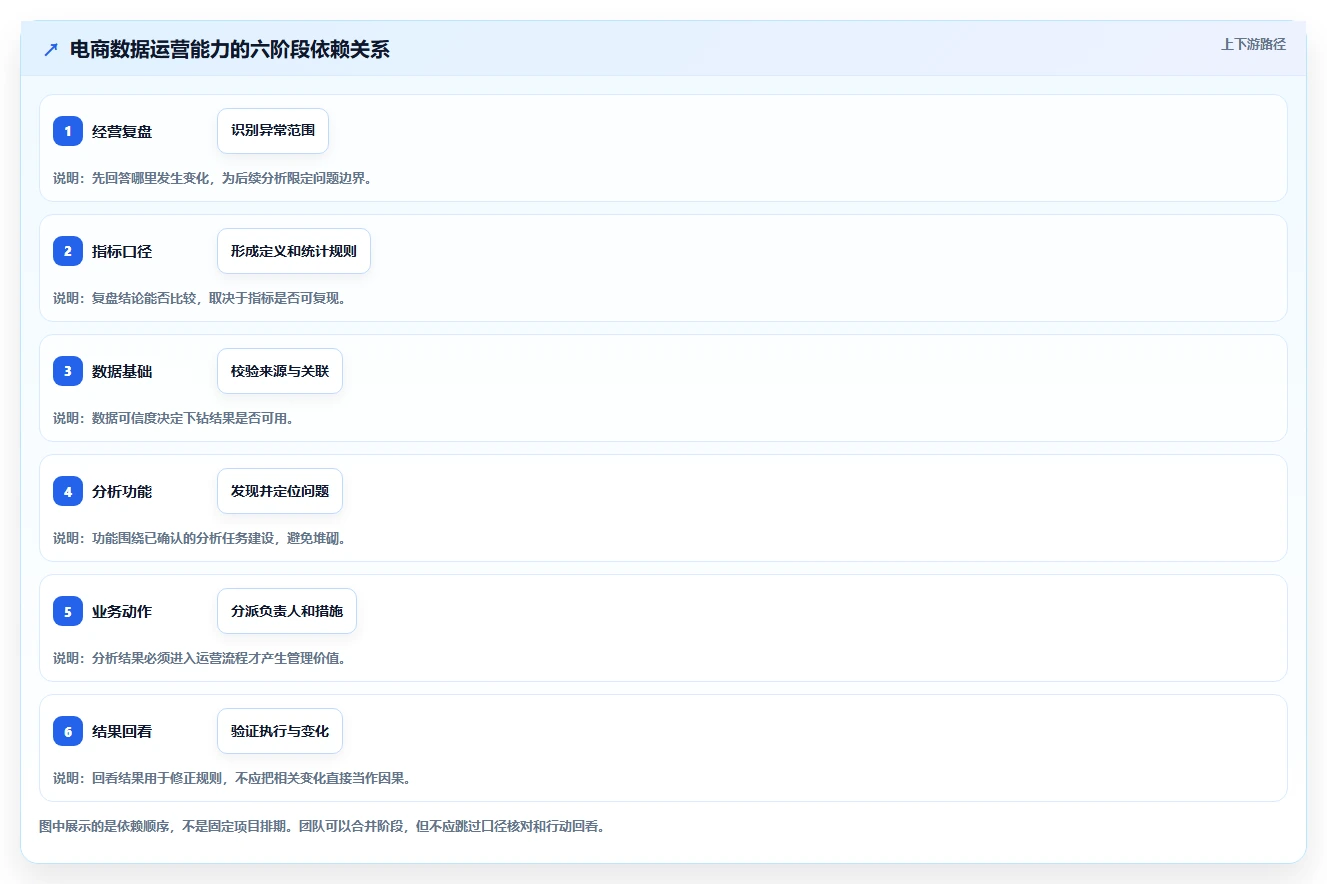Image resolution: width=1327 pixels, height=884 pixels.
Task: Click the number 2 badge for 指标口径
Action: coord(68,251)
